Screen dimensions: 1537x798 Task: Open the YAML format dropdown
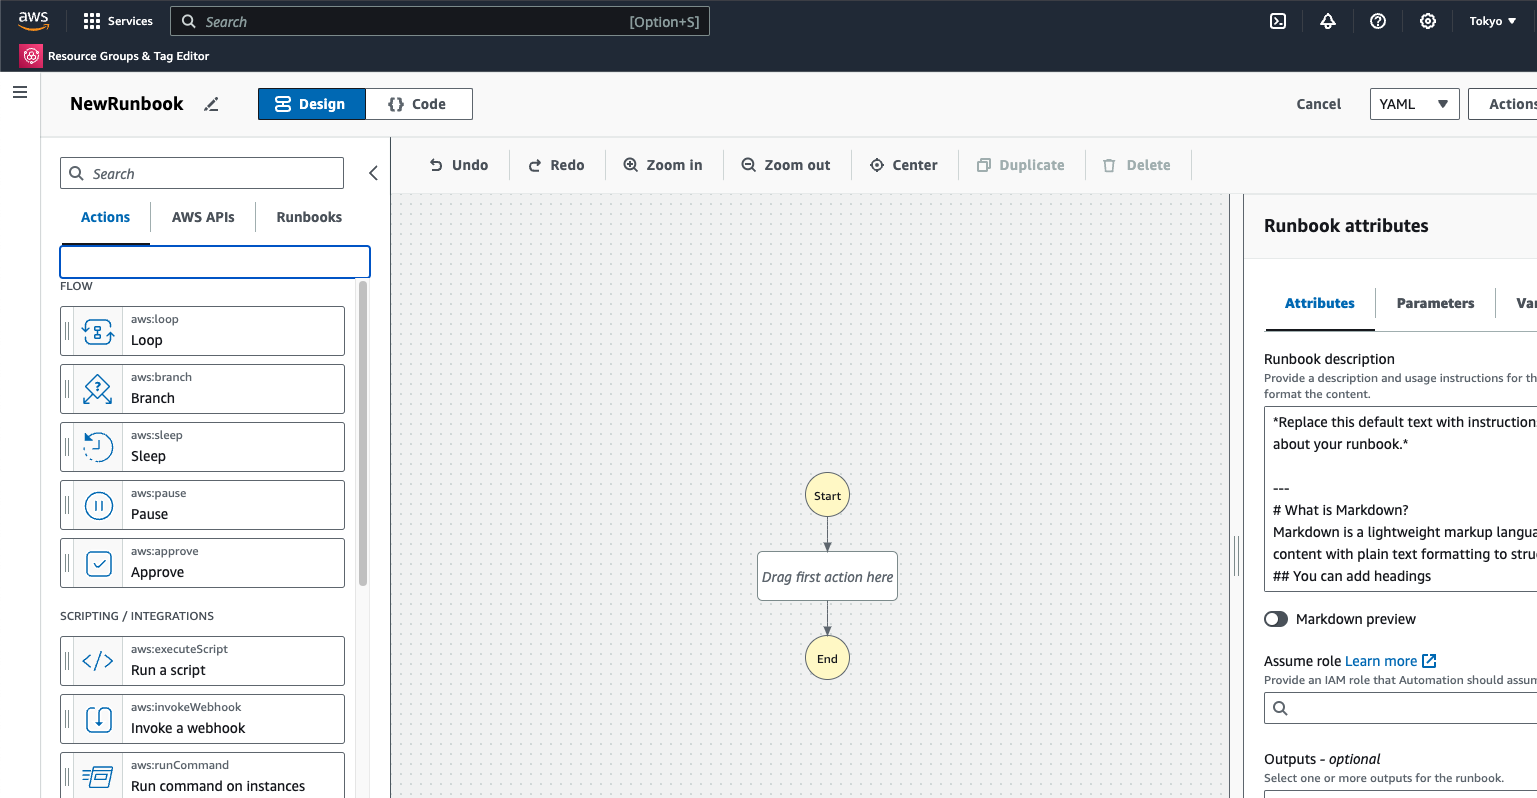click(1414, 104)
